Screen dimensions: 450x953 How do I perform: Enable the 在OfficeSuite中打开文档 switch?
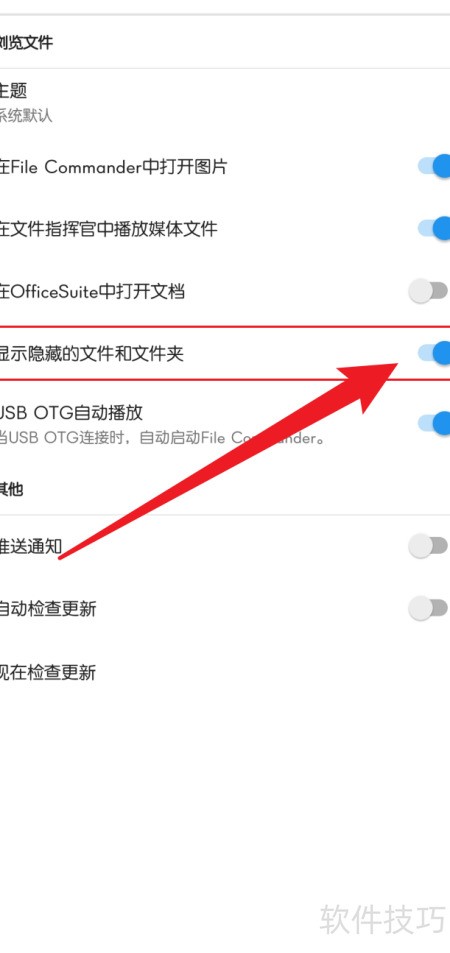pyautogui.click(x=428, y=291)
